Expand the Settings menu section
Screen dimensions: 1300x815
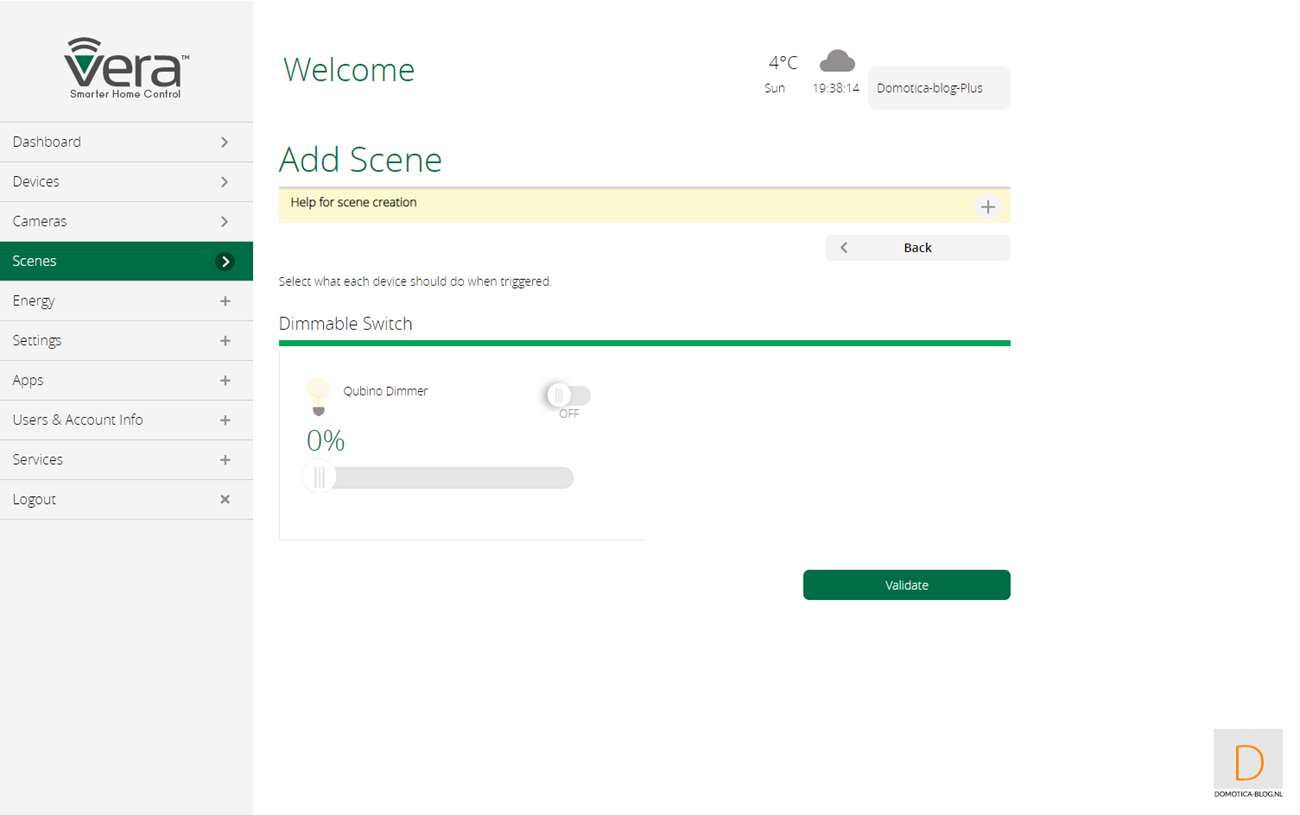point(225,341)
